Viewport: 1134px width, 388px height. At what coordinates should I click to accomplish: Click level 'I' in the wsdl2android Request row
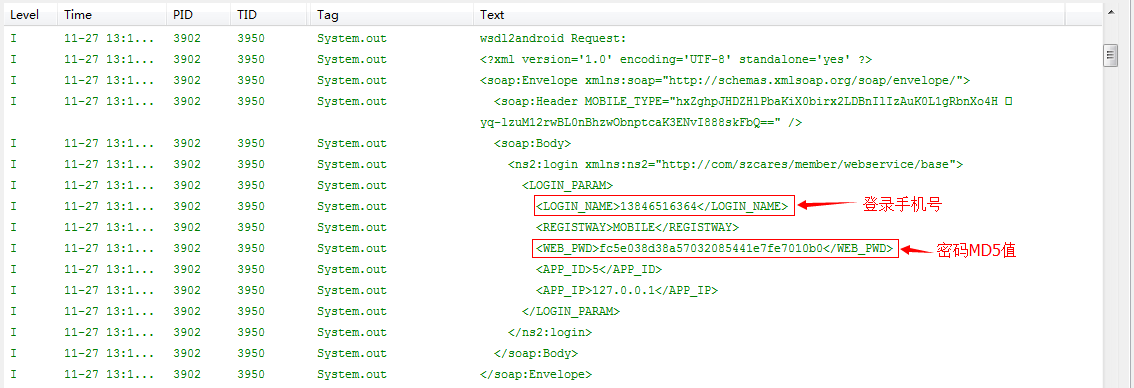coord(13,38)
